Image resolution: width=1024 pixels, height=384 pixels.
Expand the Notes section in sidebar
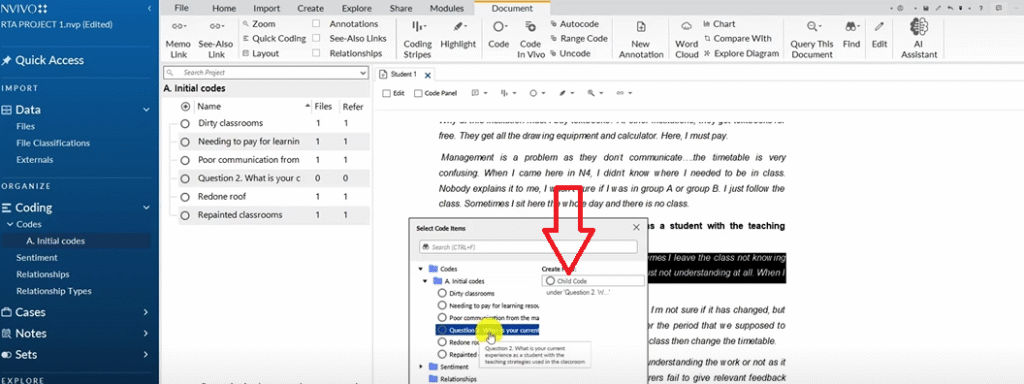click(x=146, y=334)
